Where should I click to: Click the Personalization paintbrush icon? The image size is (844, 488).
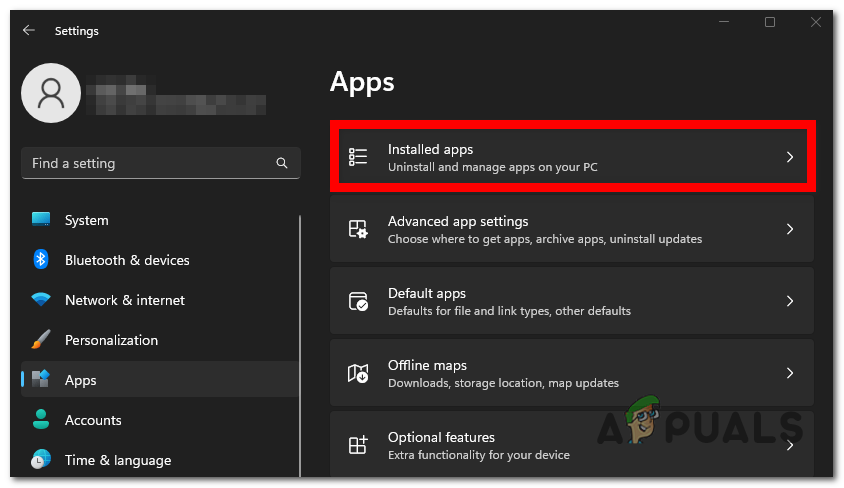pyautogui.click(x=41, y=340)
